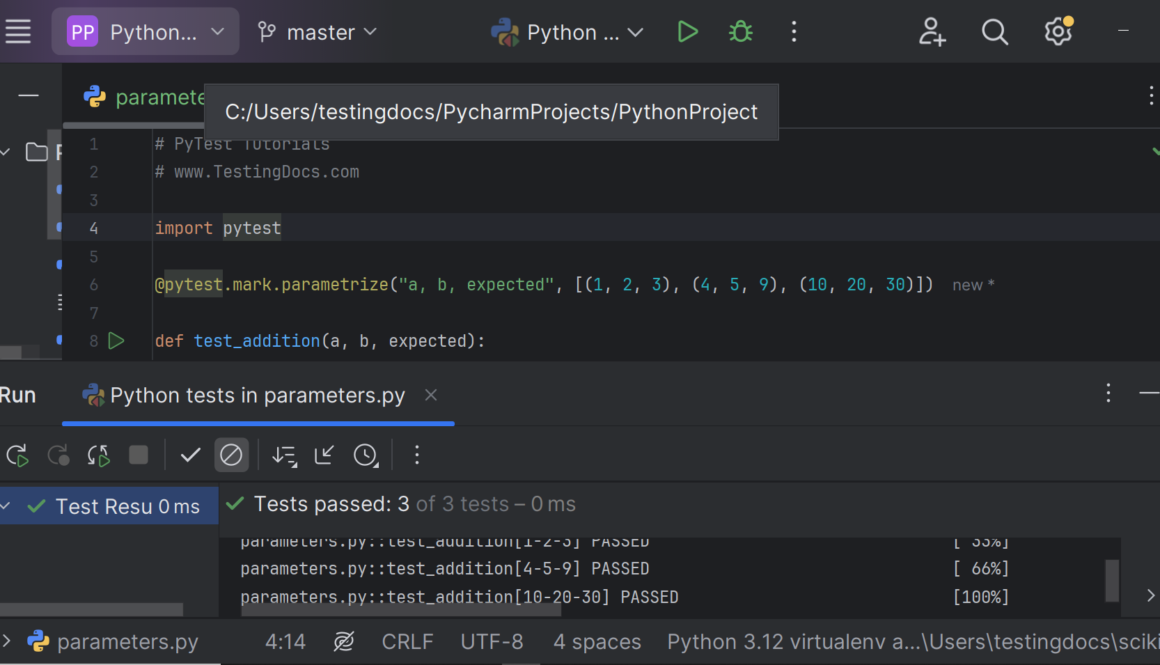Click the CRLF line separator setting
Screen dimensions: 1160x665
(x=407, y=642)
